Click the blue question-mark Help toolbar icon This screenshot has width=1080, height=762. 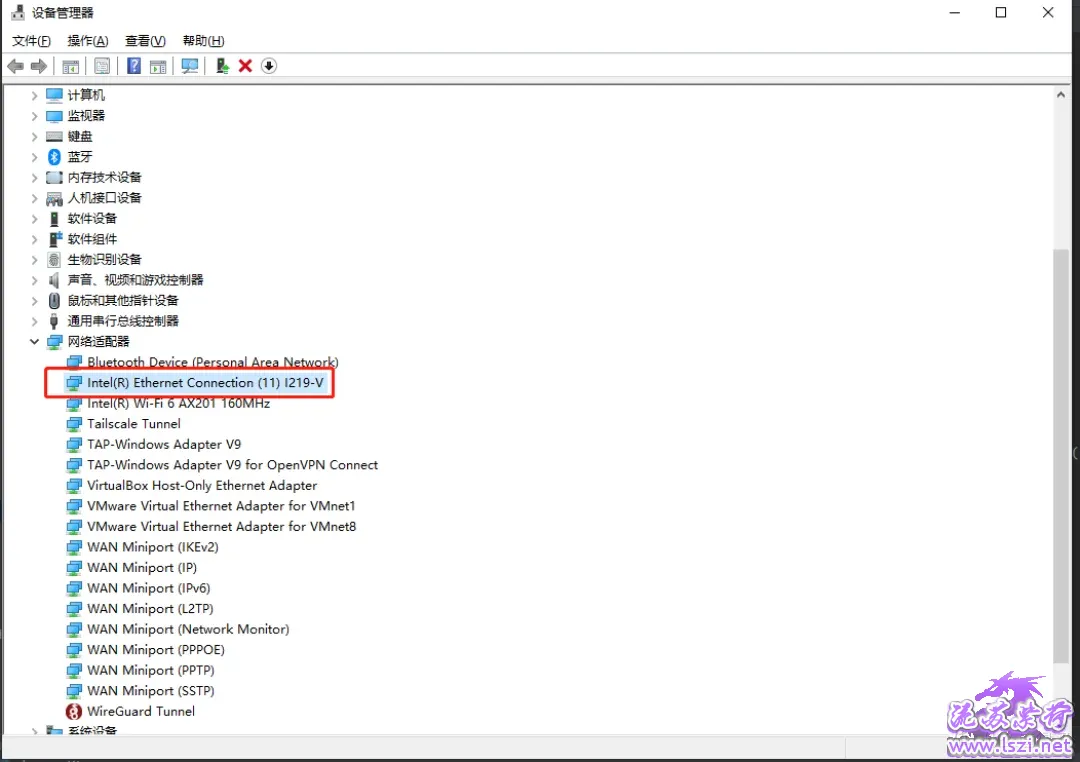point(134,66)
